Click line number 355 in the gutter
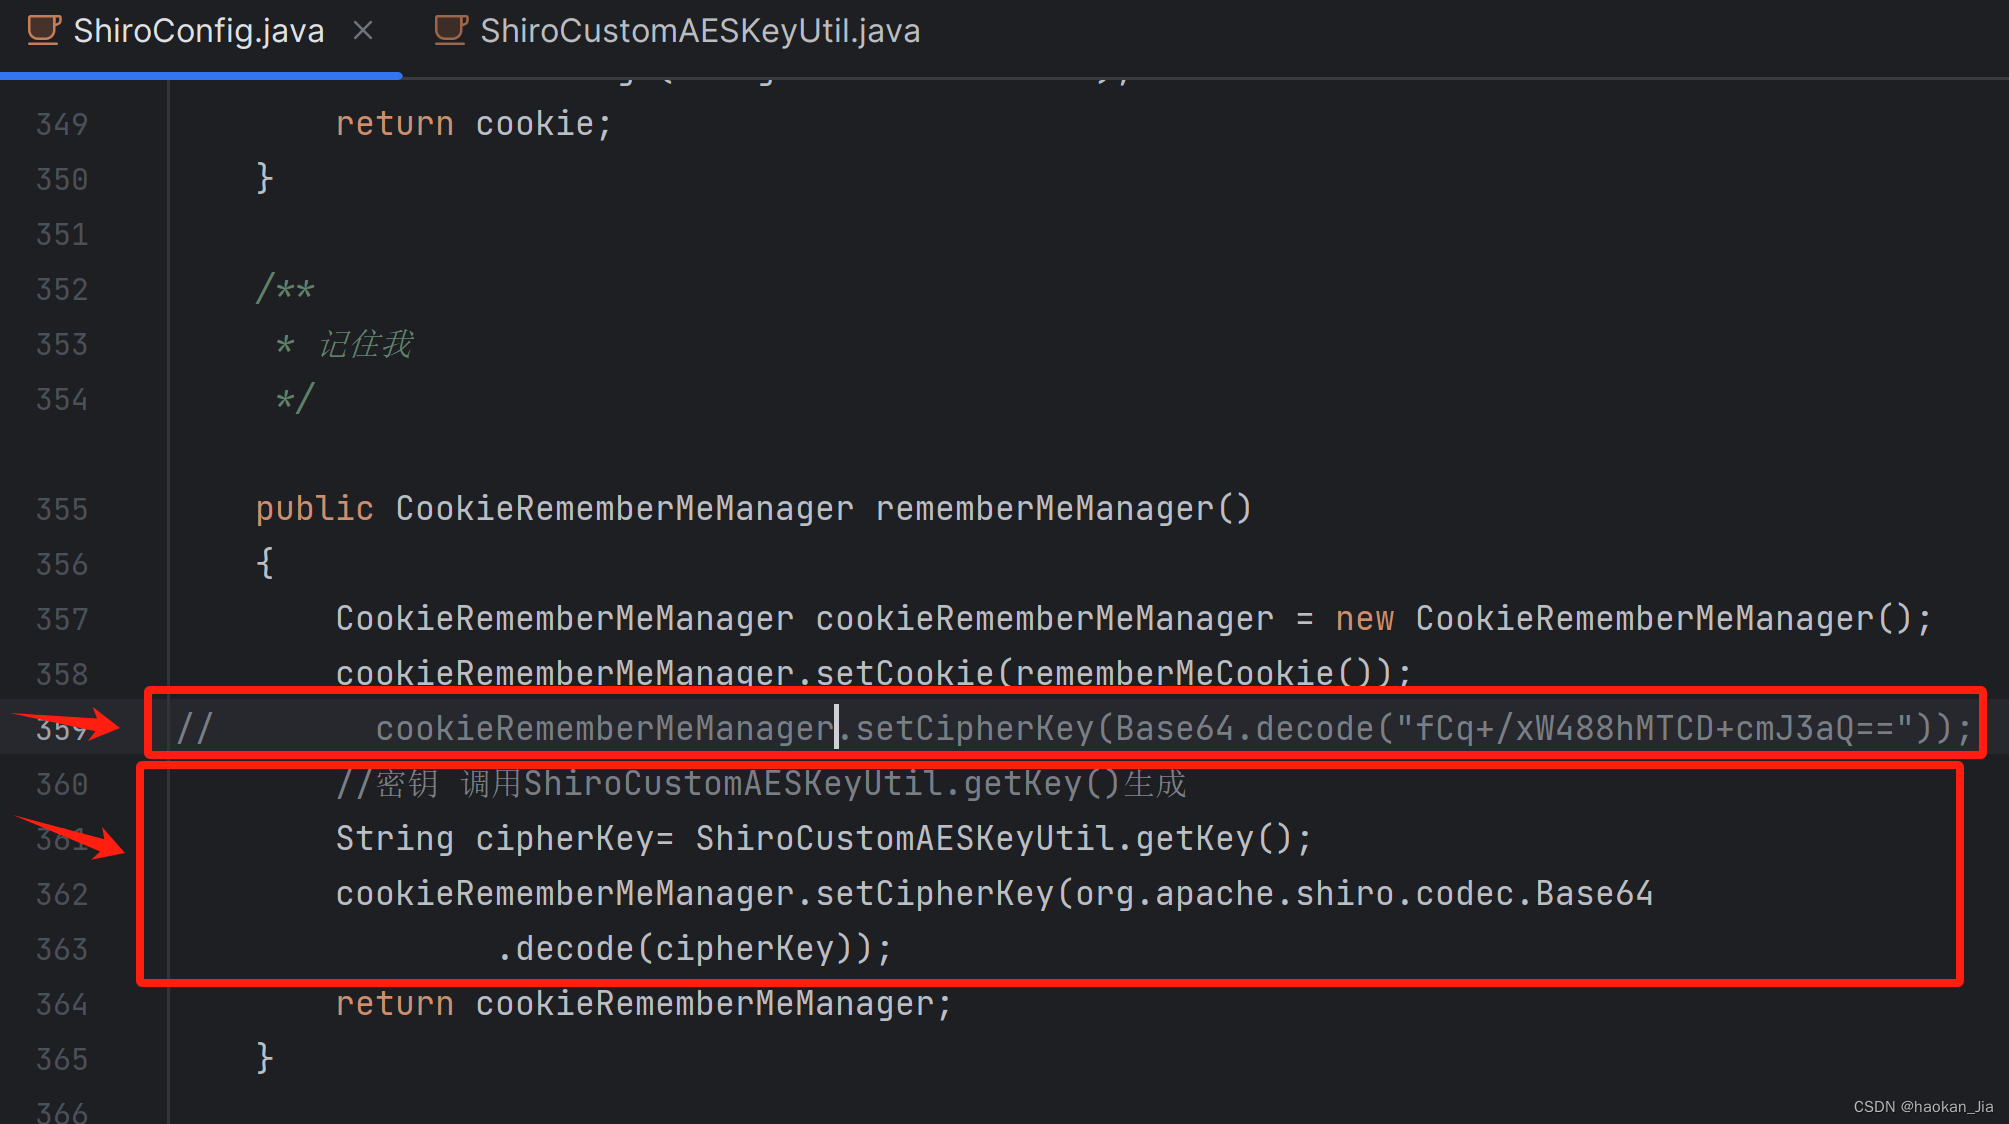Viewport: 2009px width, 1124px height. 62,509
